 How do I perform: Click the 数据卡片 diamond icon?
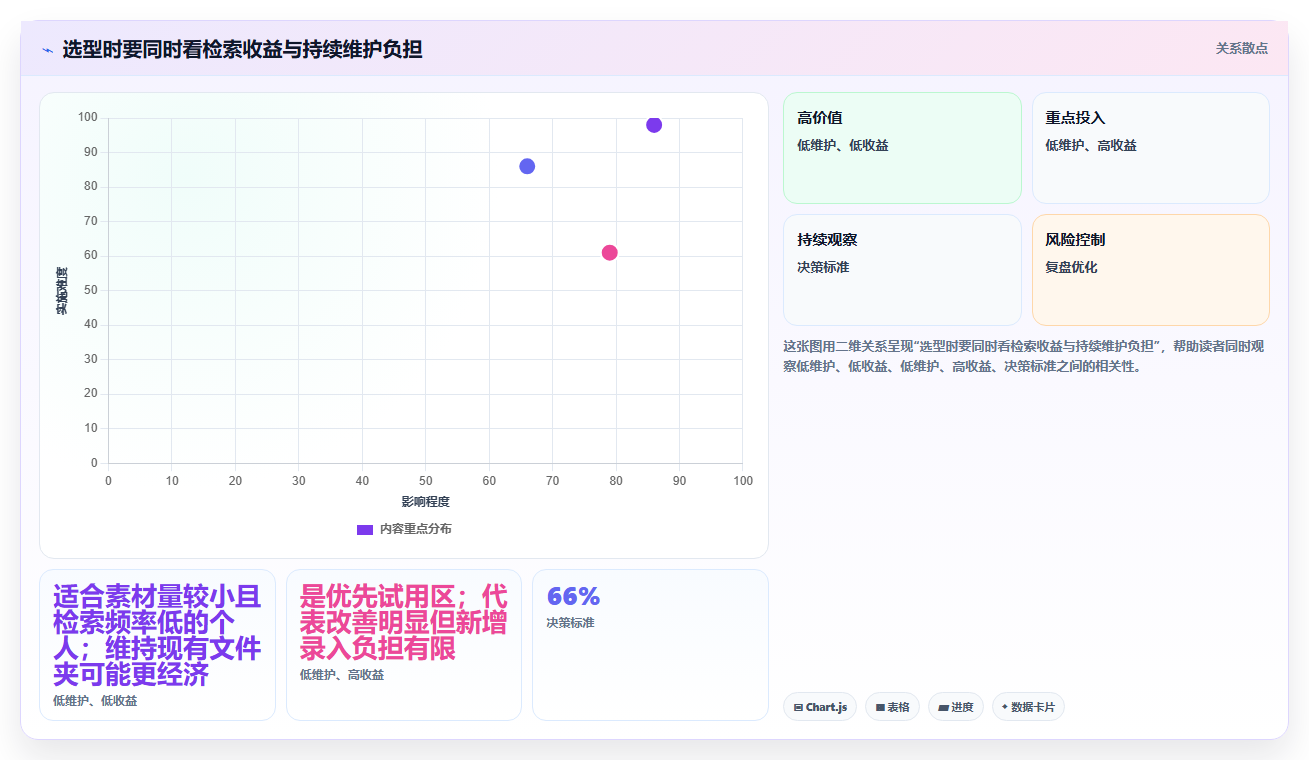(x=1005, y=707)
